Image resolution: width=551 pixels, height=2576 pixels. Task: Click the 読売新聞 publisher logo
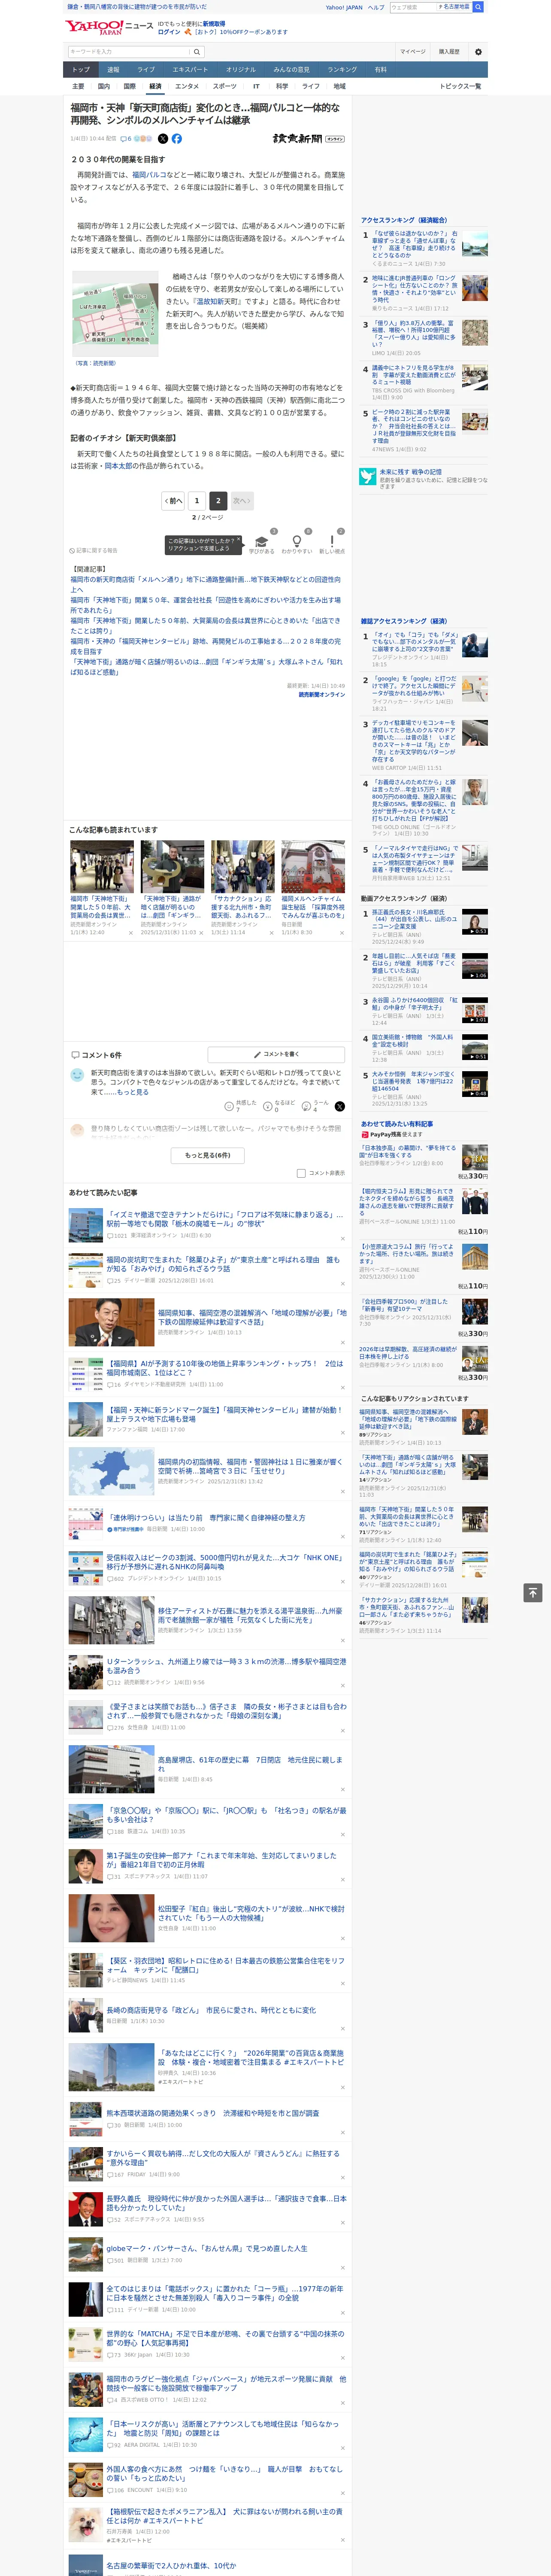tap(308, 139)
